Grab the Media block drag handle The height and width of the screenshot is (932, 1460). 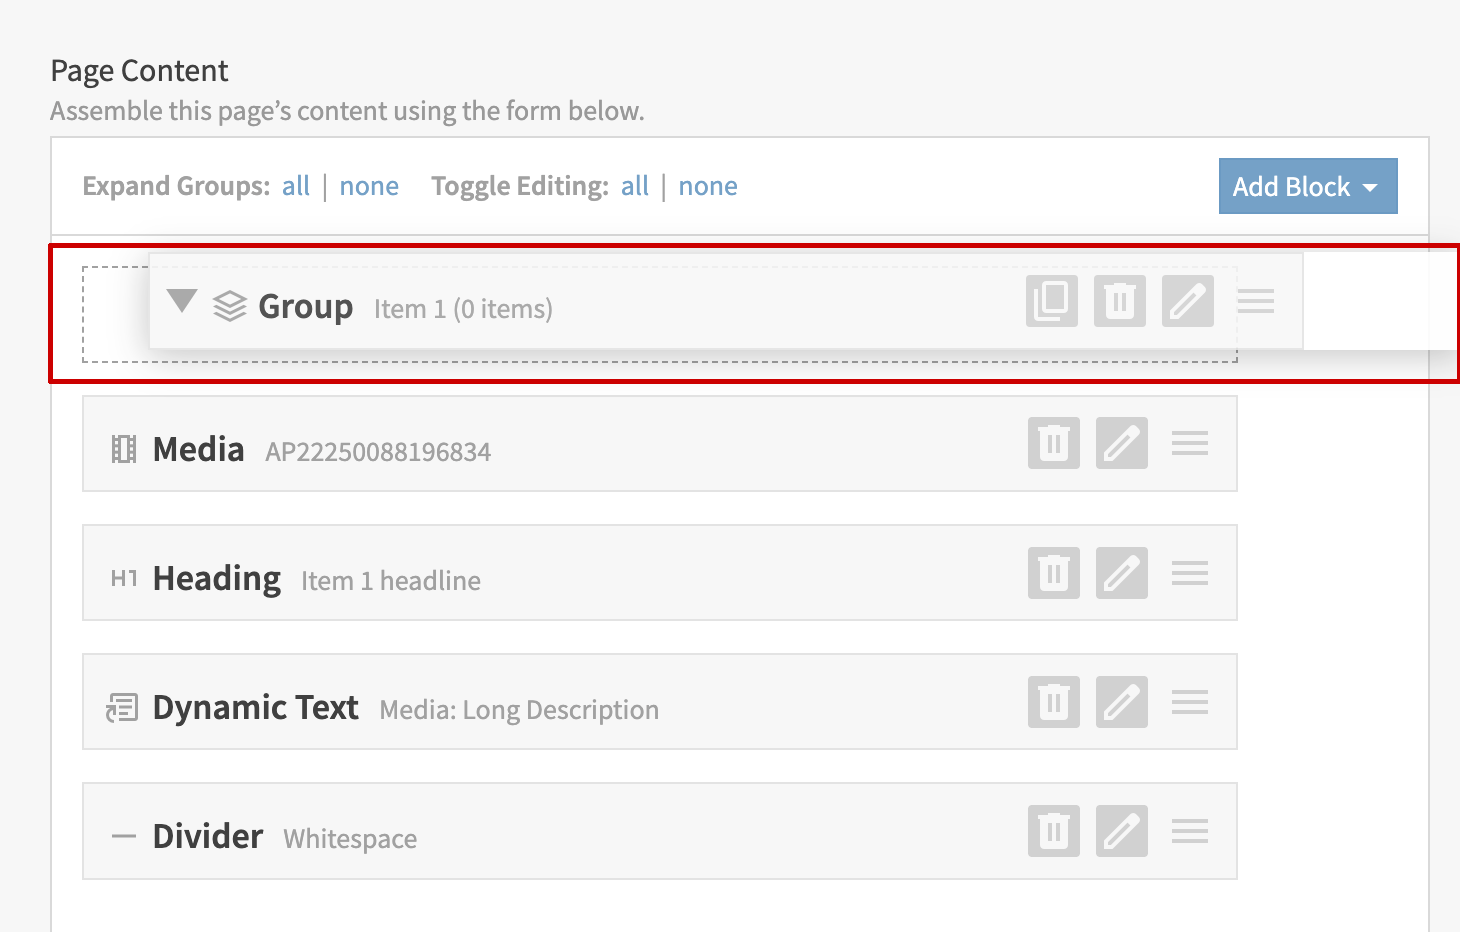[x=1189, y=443]
